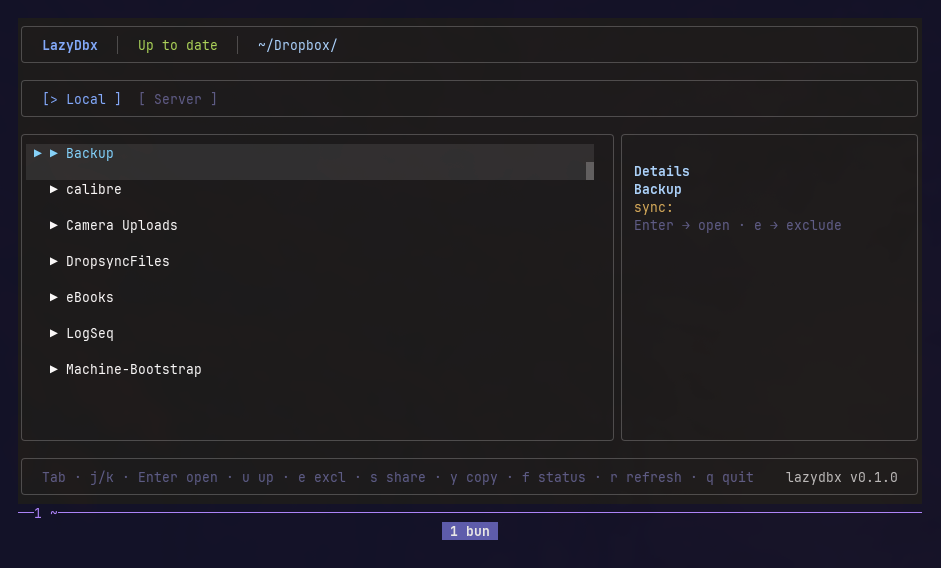Image resolution: width=941 pixels, height=568 pixels.
Task: Expand the calibre folder triangle
Action: [53, 190]
